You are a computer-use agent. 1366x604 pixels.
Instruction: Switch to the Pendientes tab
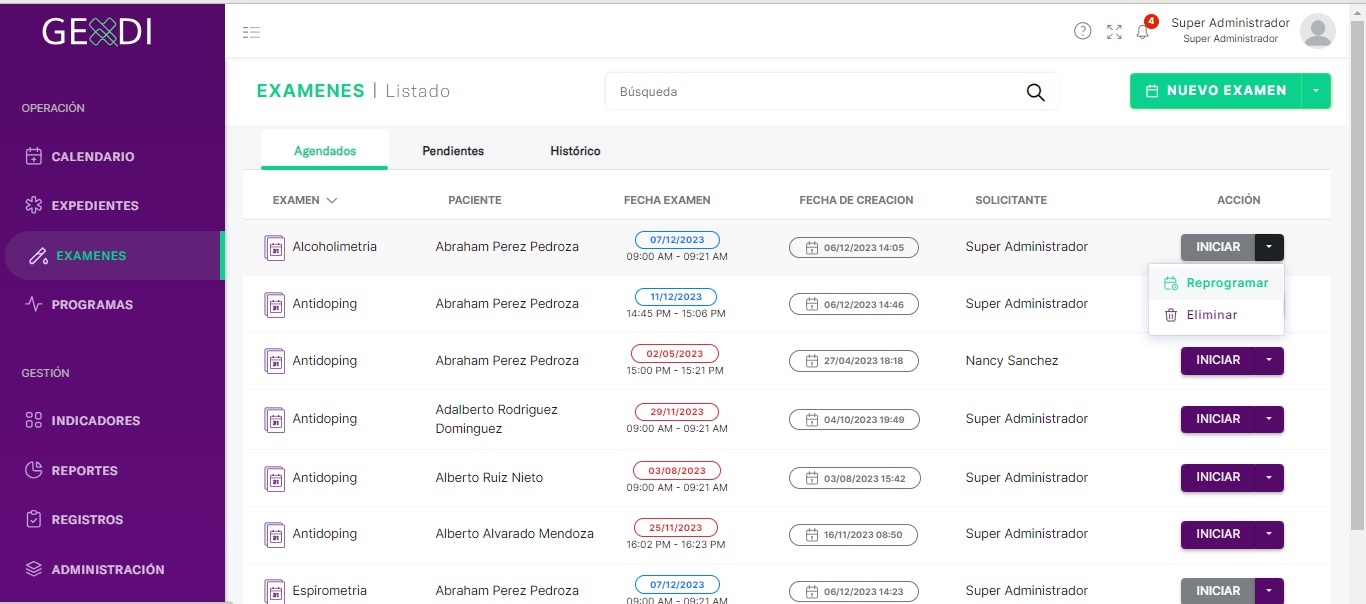[x=453, y=151]
